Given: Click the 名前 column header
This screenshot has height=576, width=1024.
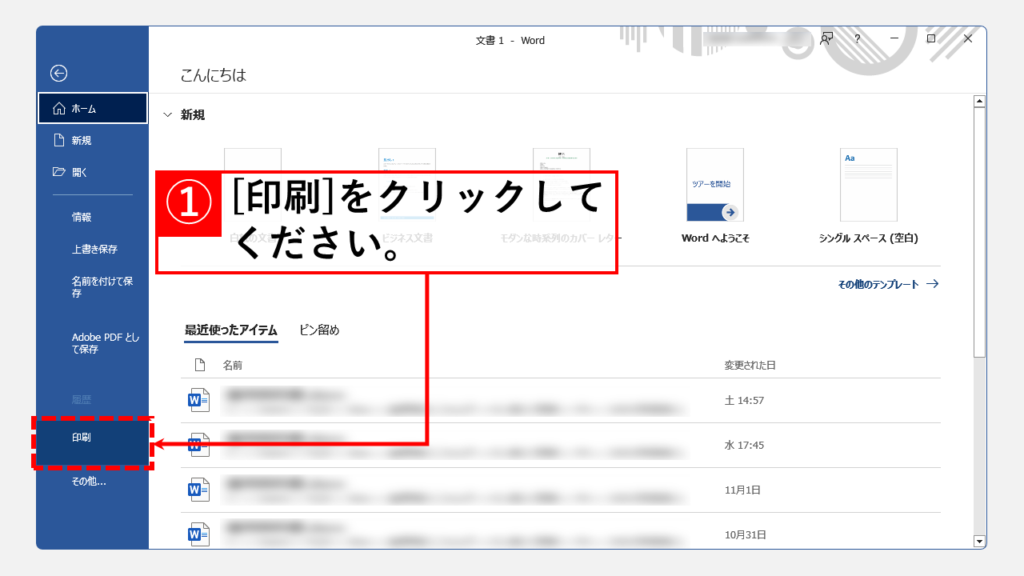Looking at the screenshot, I should coord(232,366).
